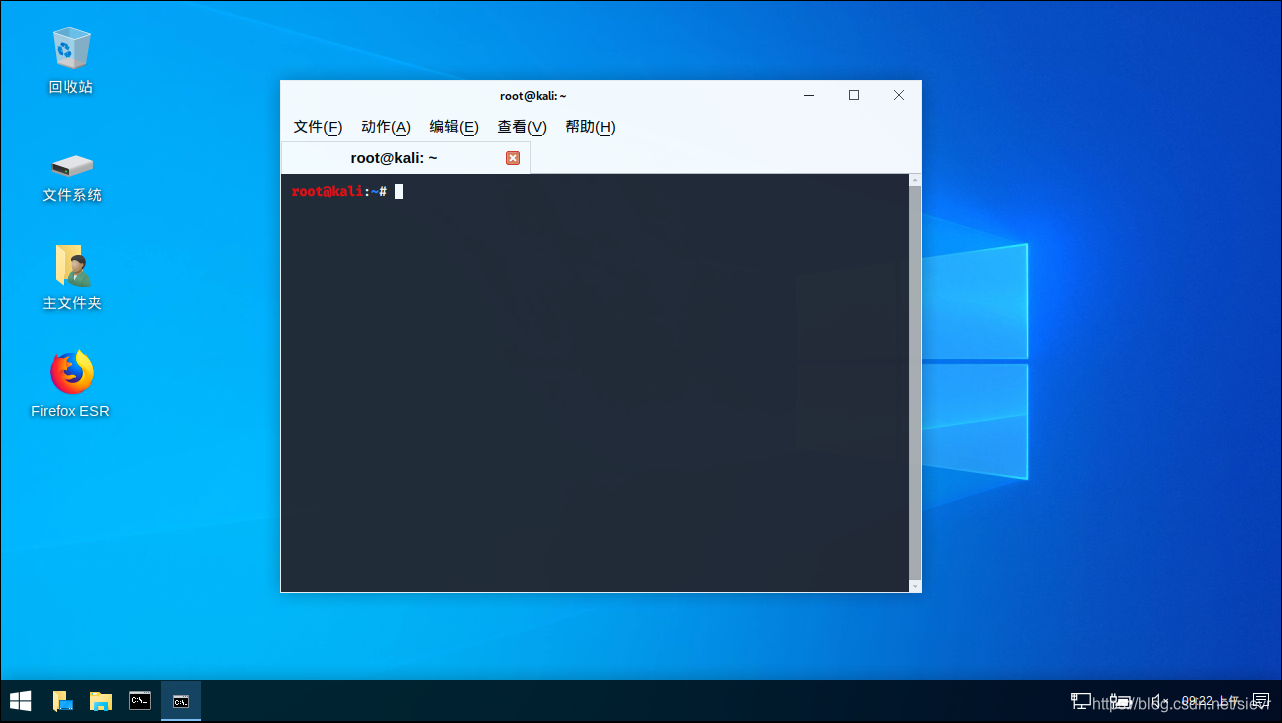This screenshot has width=1282, height=723.
Task: Open the 回收站 recycle bin desktop icon
Action: coord(71,60)
